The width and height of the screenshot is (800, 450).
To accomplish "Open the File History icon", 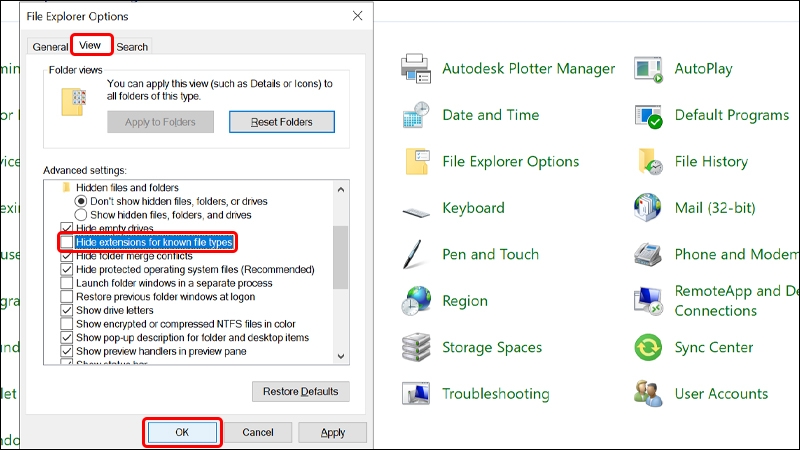I will 649,162.
